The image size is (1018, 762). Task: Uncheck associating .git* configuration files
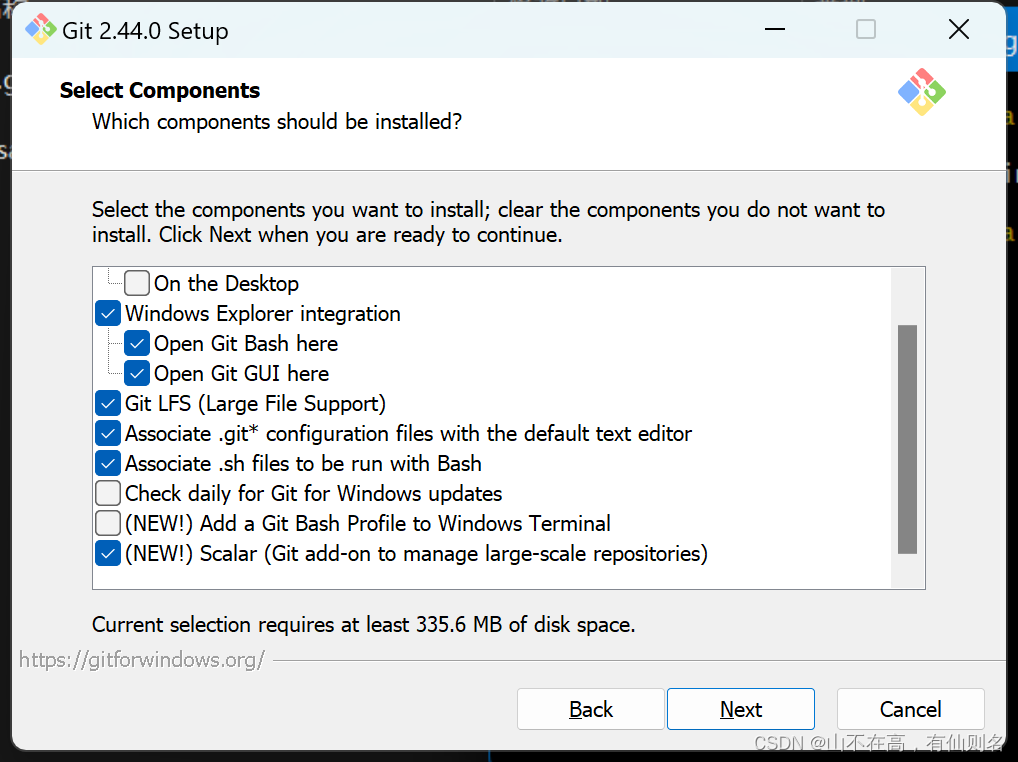(x=107, y=433)
